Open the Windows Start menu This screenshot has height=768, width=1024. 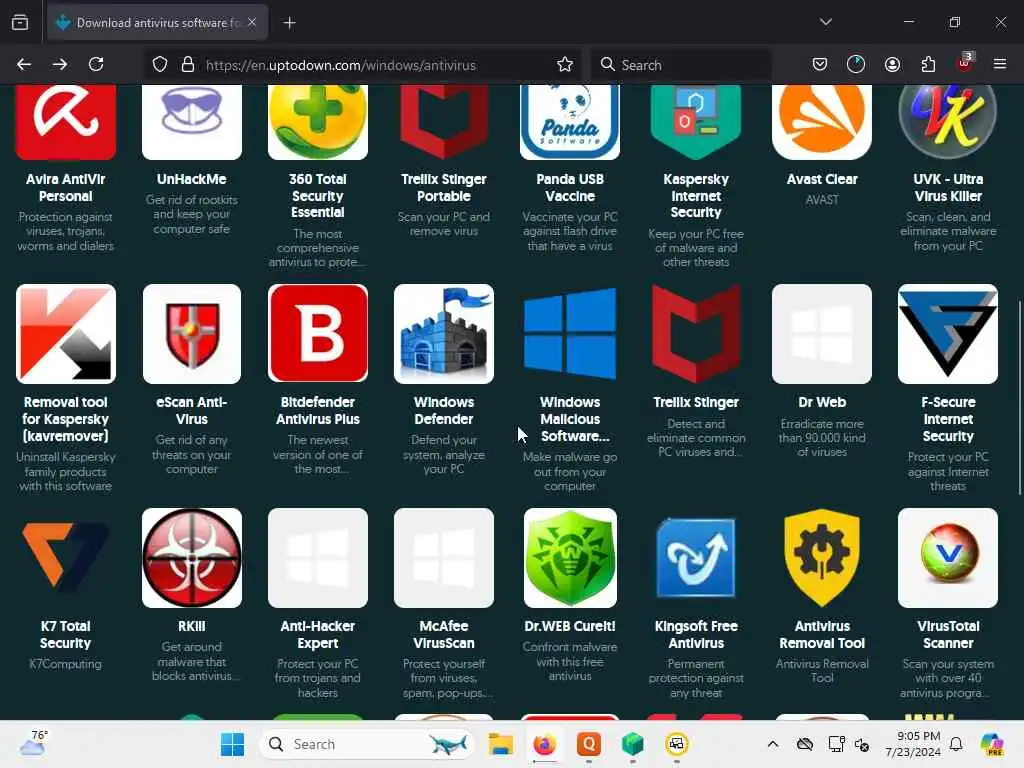click(232, 744)
